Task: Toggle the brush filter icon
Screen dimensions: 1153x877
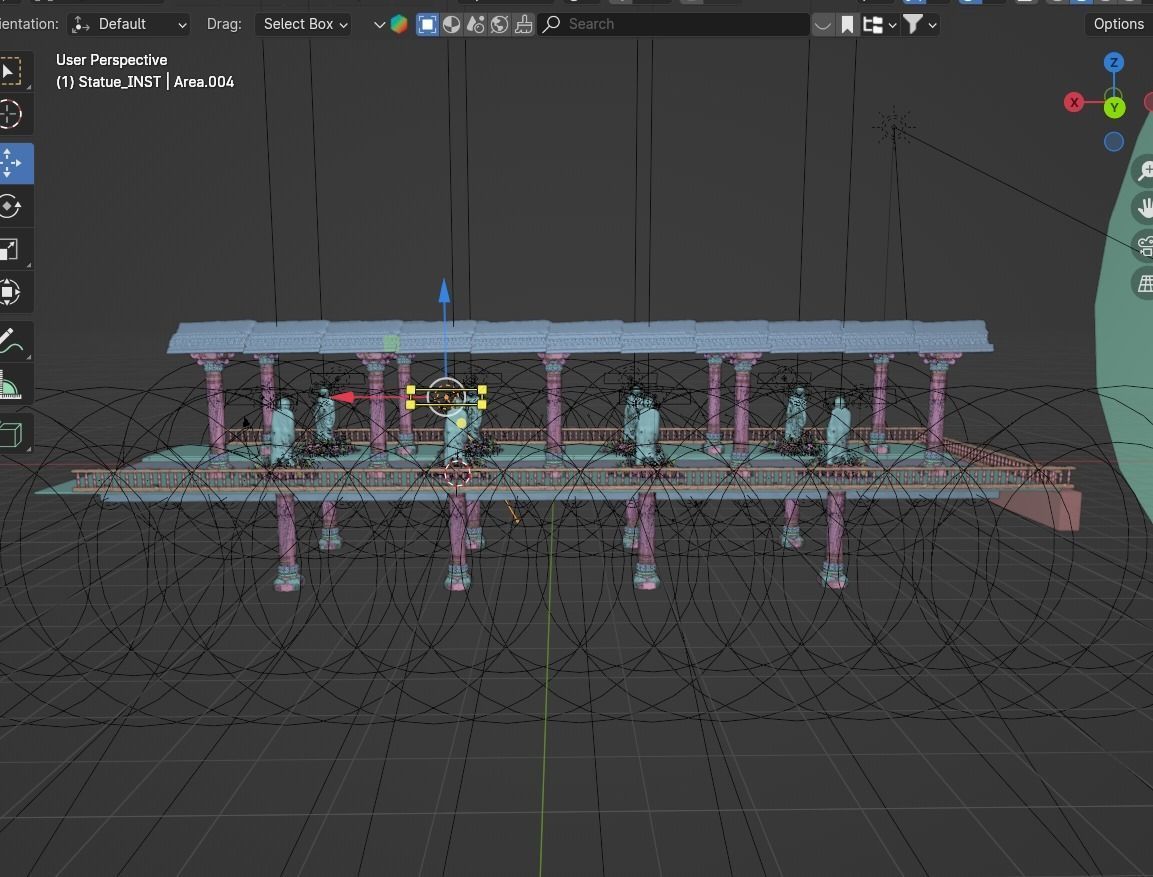Action: pyautogui.click(x=524, y=24)
